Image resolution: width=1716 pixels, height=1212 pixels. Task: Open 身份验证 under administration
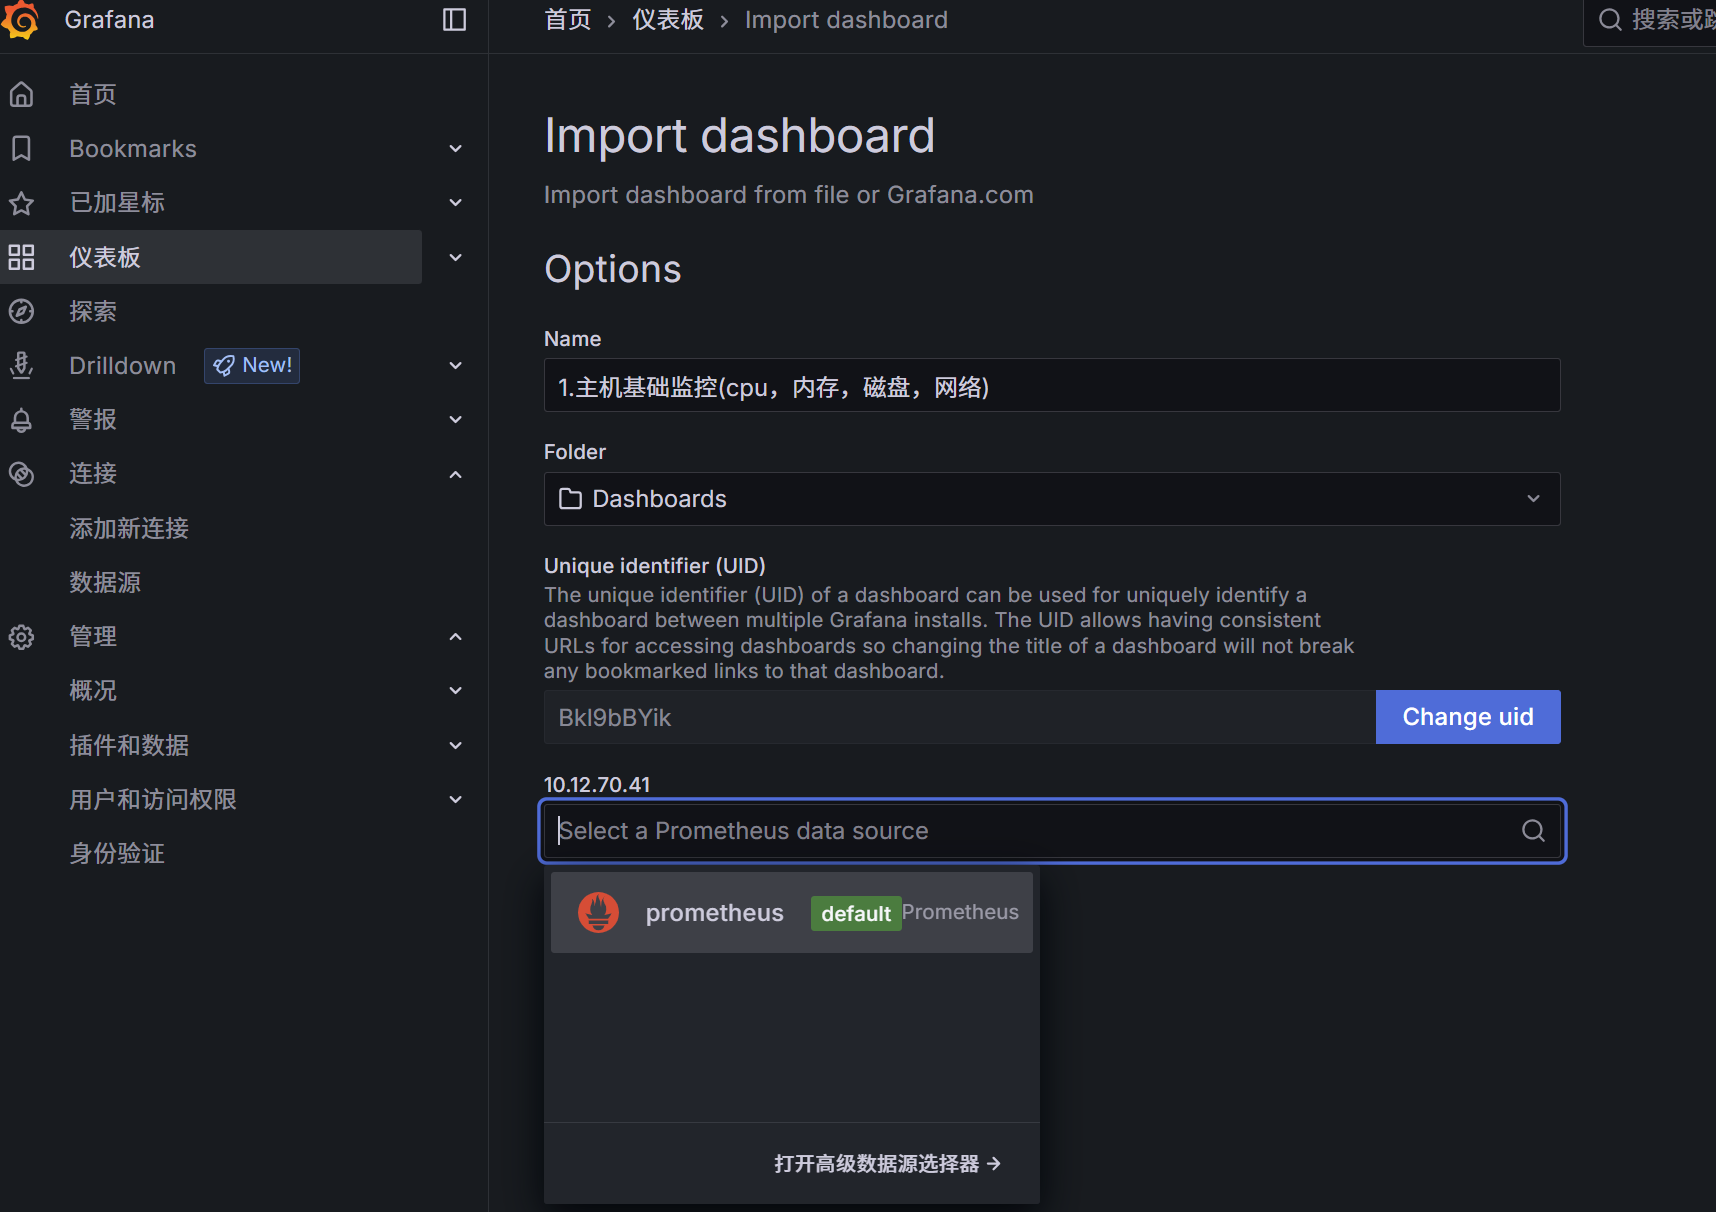(x=117, y=854)
